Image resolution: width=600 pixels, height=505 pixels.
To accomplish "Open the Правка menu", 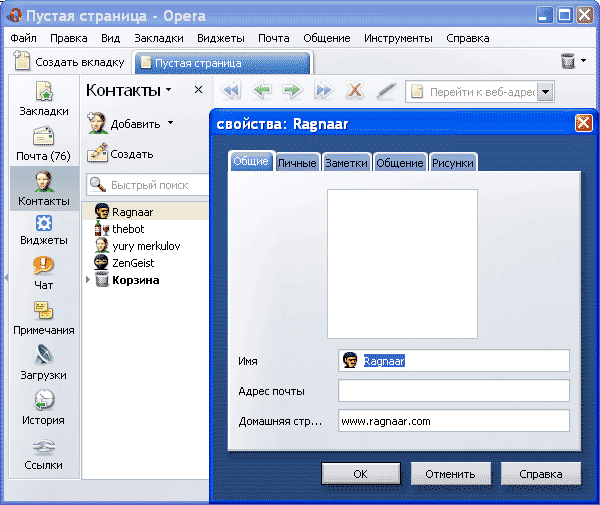I will click(69, 38).
